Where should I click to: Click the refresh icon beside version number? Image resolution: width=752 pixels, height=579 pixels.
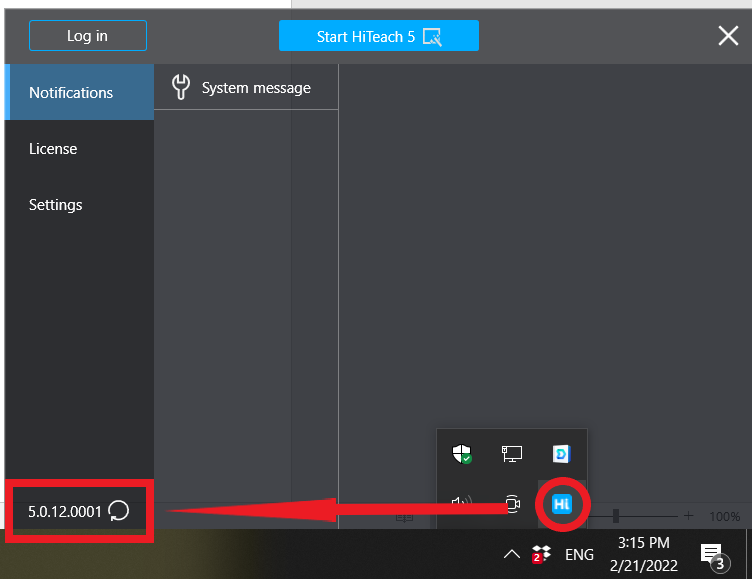click(x=118, y=510)
